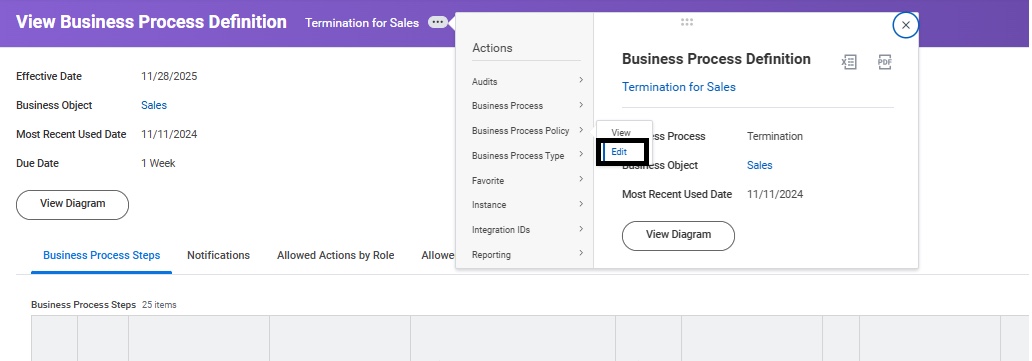Screen dimensions: 1032x361
Task: Click the related actions ellipsis button
Action: click(x=438, y=22)
